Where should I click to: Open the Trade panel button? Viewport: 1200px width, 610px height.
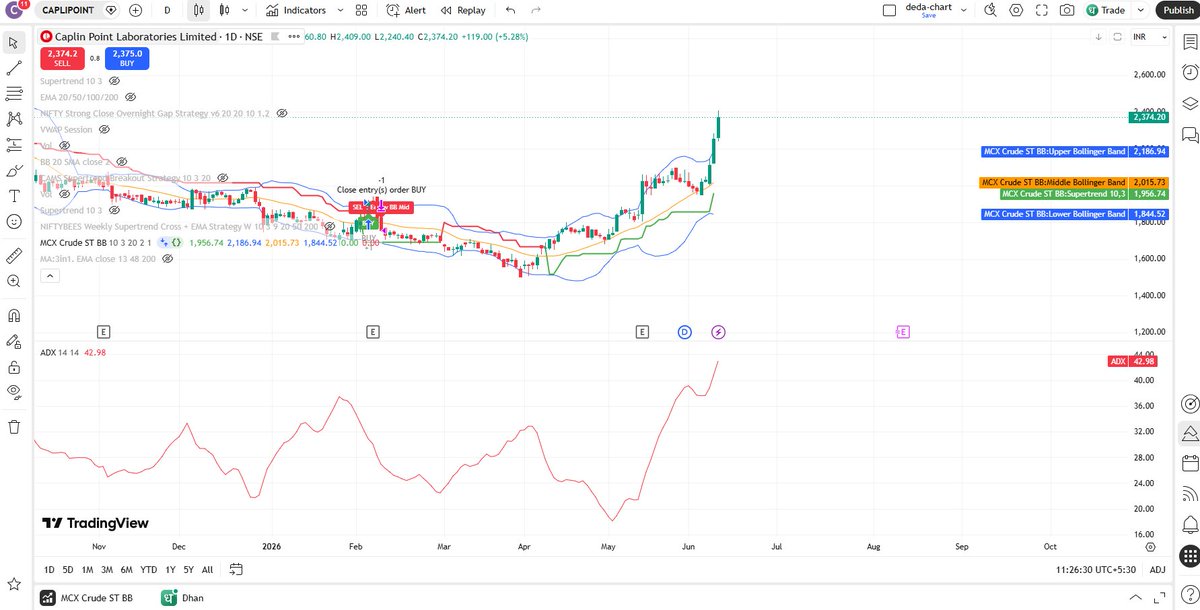pyautogui.click(x=1105, y=10)
